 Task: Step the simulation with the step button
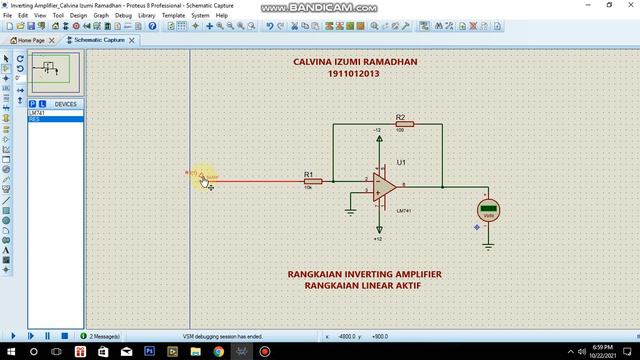(31, 336)
